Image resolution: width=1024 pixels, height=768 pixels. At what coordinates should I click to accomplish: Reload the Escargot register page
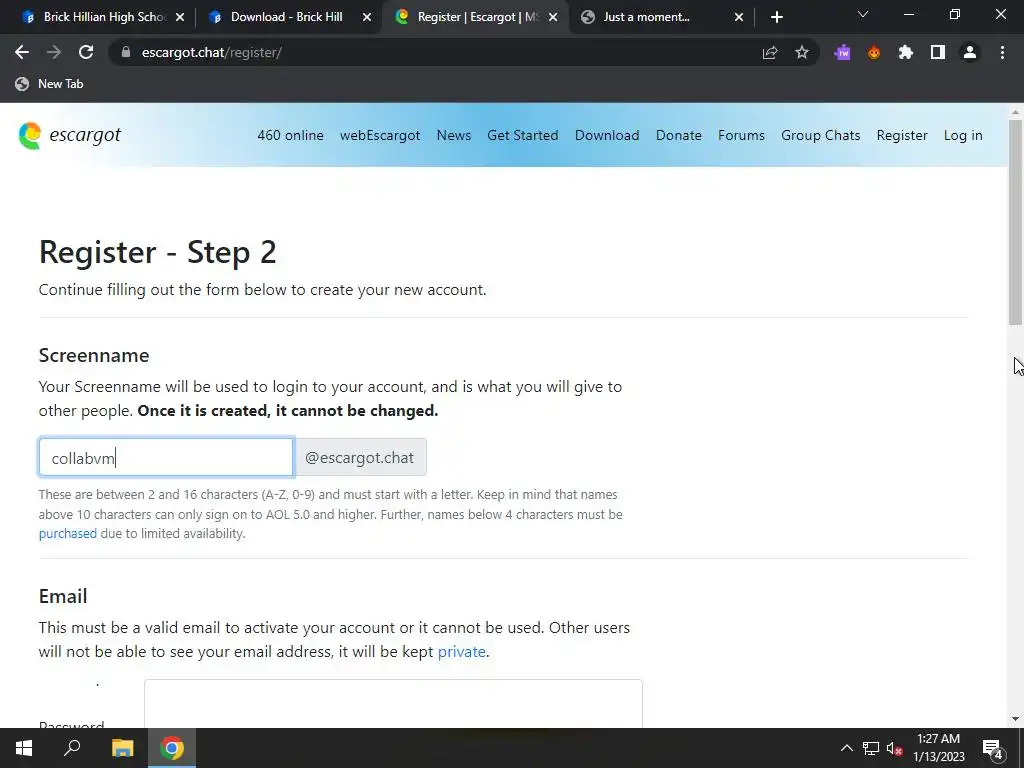[x=86, y=52]
